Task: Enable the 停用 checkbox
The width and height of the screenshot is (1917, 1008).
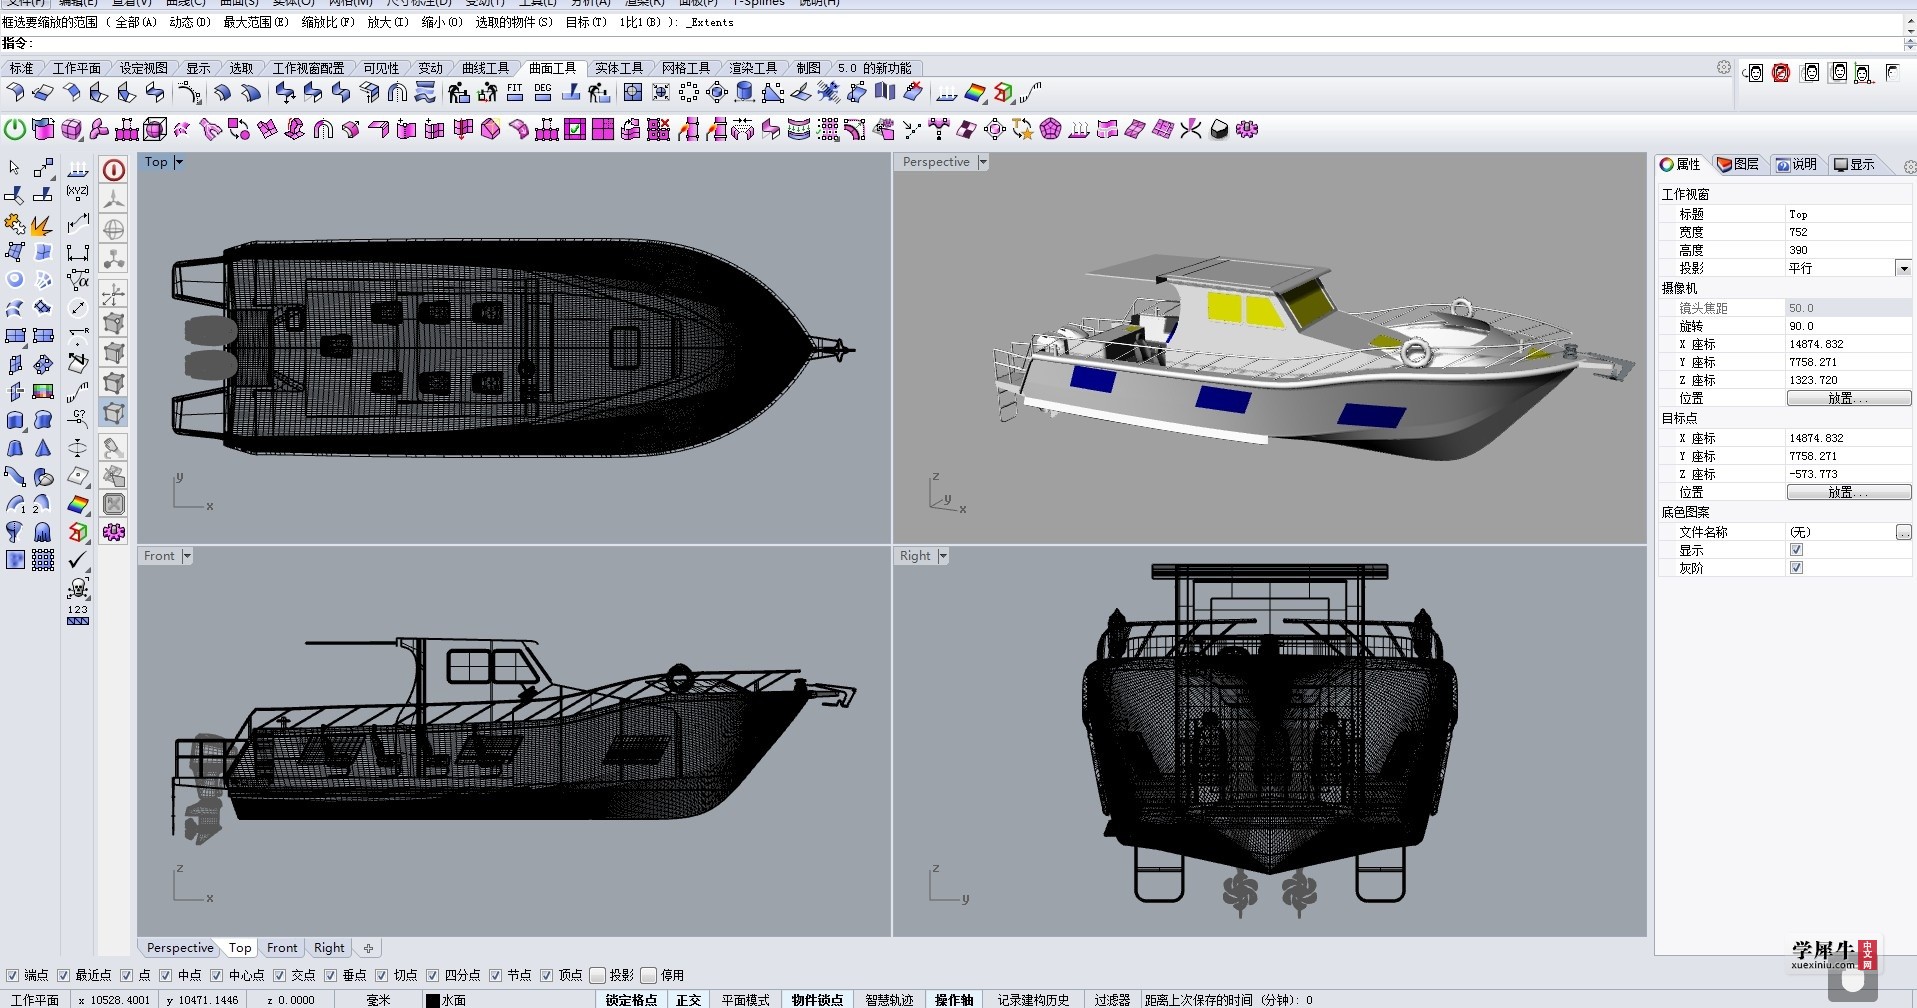Action: point(648,975)
